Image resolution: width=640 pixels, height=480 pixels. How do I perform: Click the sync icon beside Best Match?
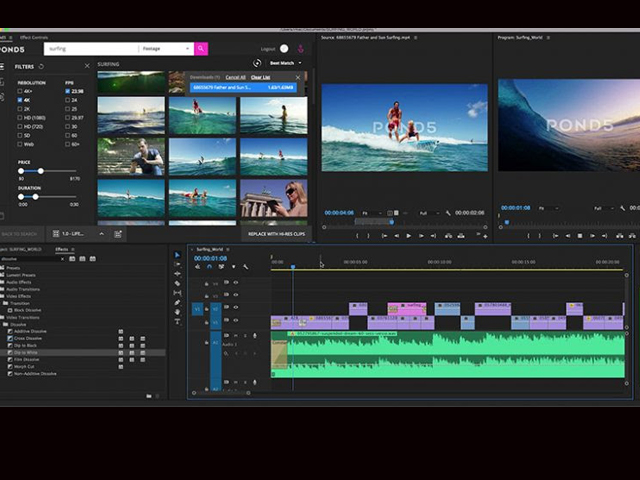coord(257,63)
